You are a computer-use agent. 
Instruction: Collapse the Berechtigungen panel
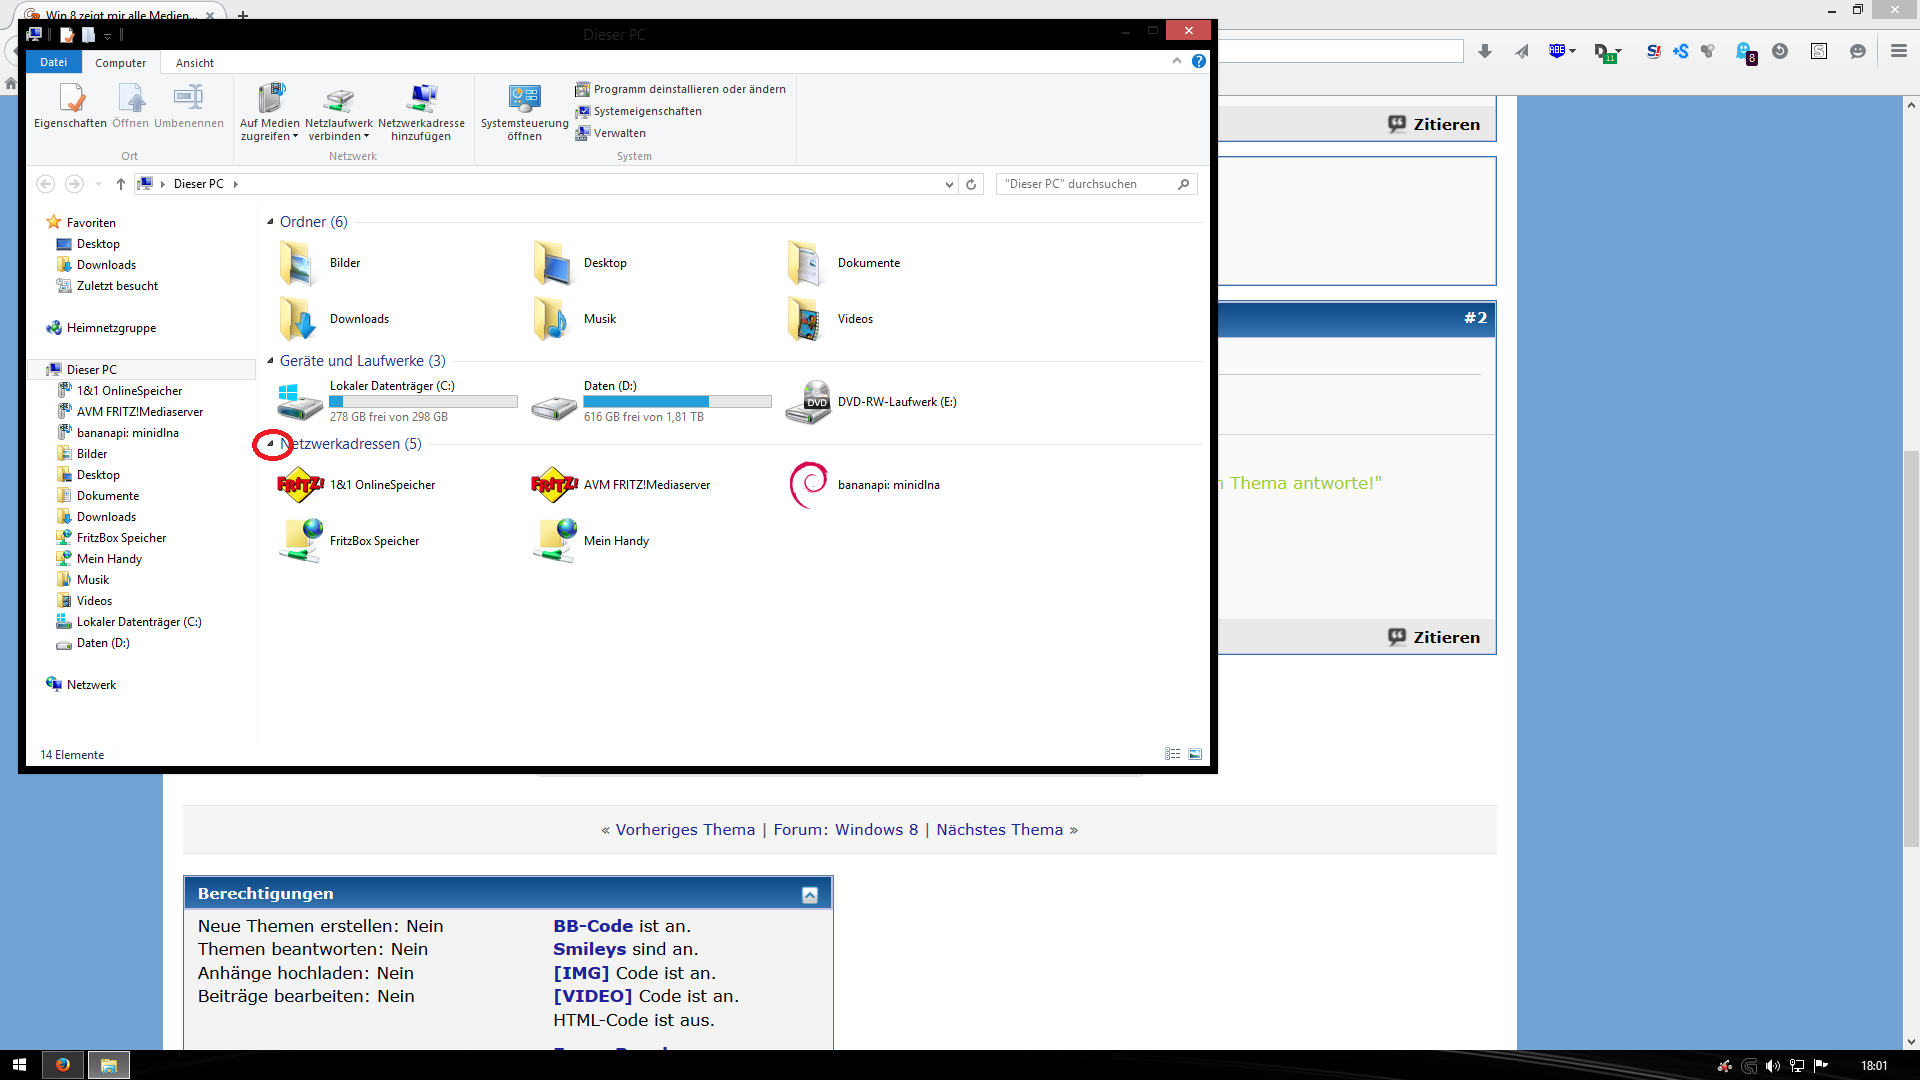(810, 895)
